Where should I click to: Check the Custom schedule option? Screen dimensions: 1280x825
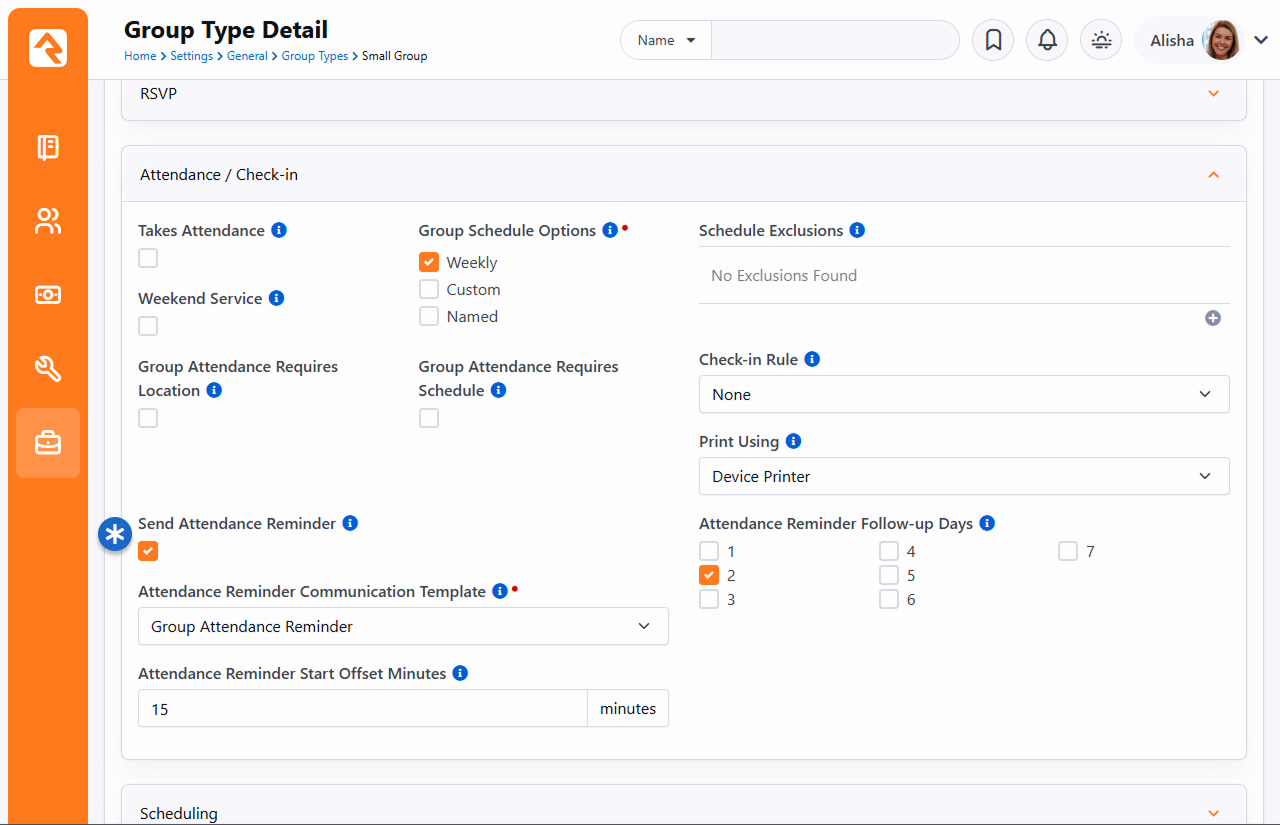click(429, 290)
